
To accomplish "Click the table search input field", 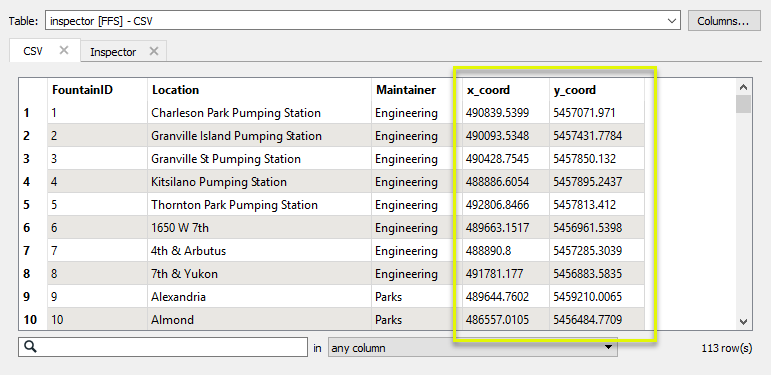I will [x=163, y=347].
